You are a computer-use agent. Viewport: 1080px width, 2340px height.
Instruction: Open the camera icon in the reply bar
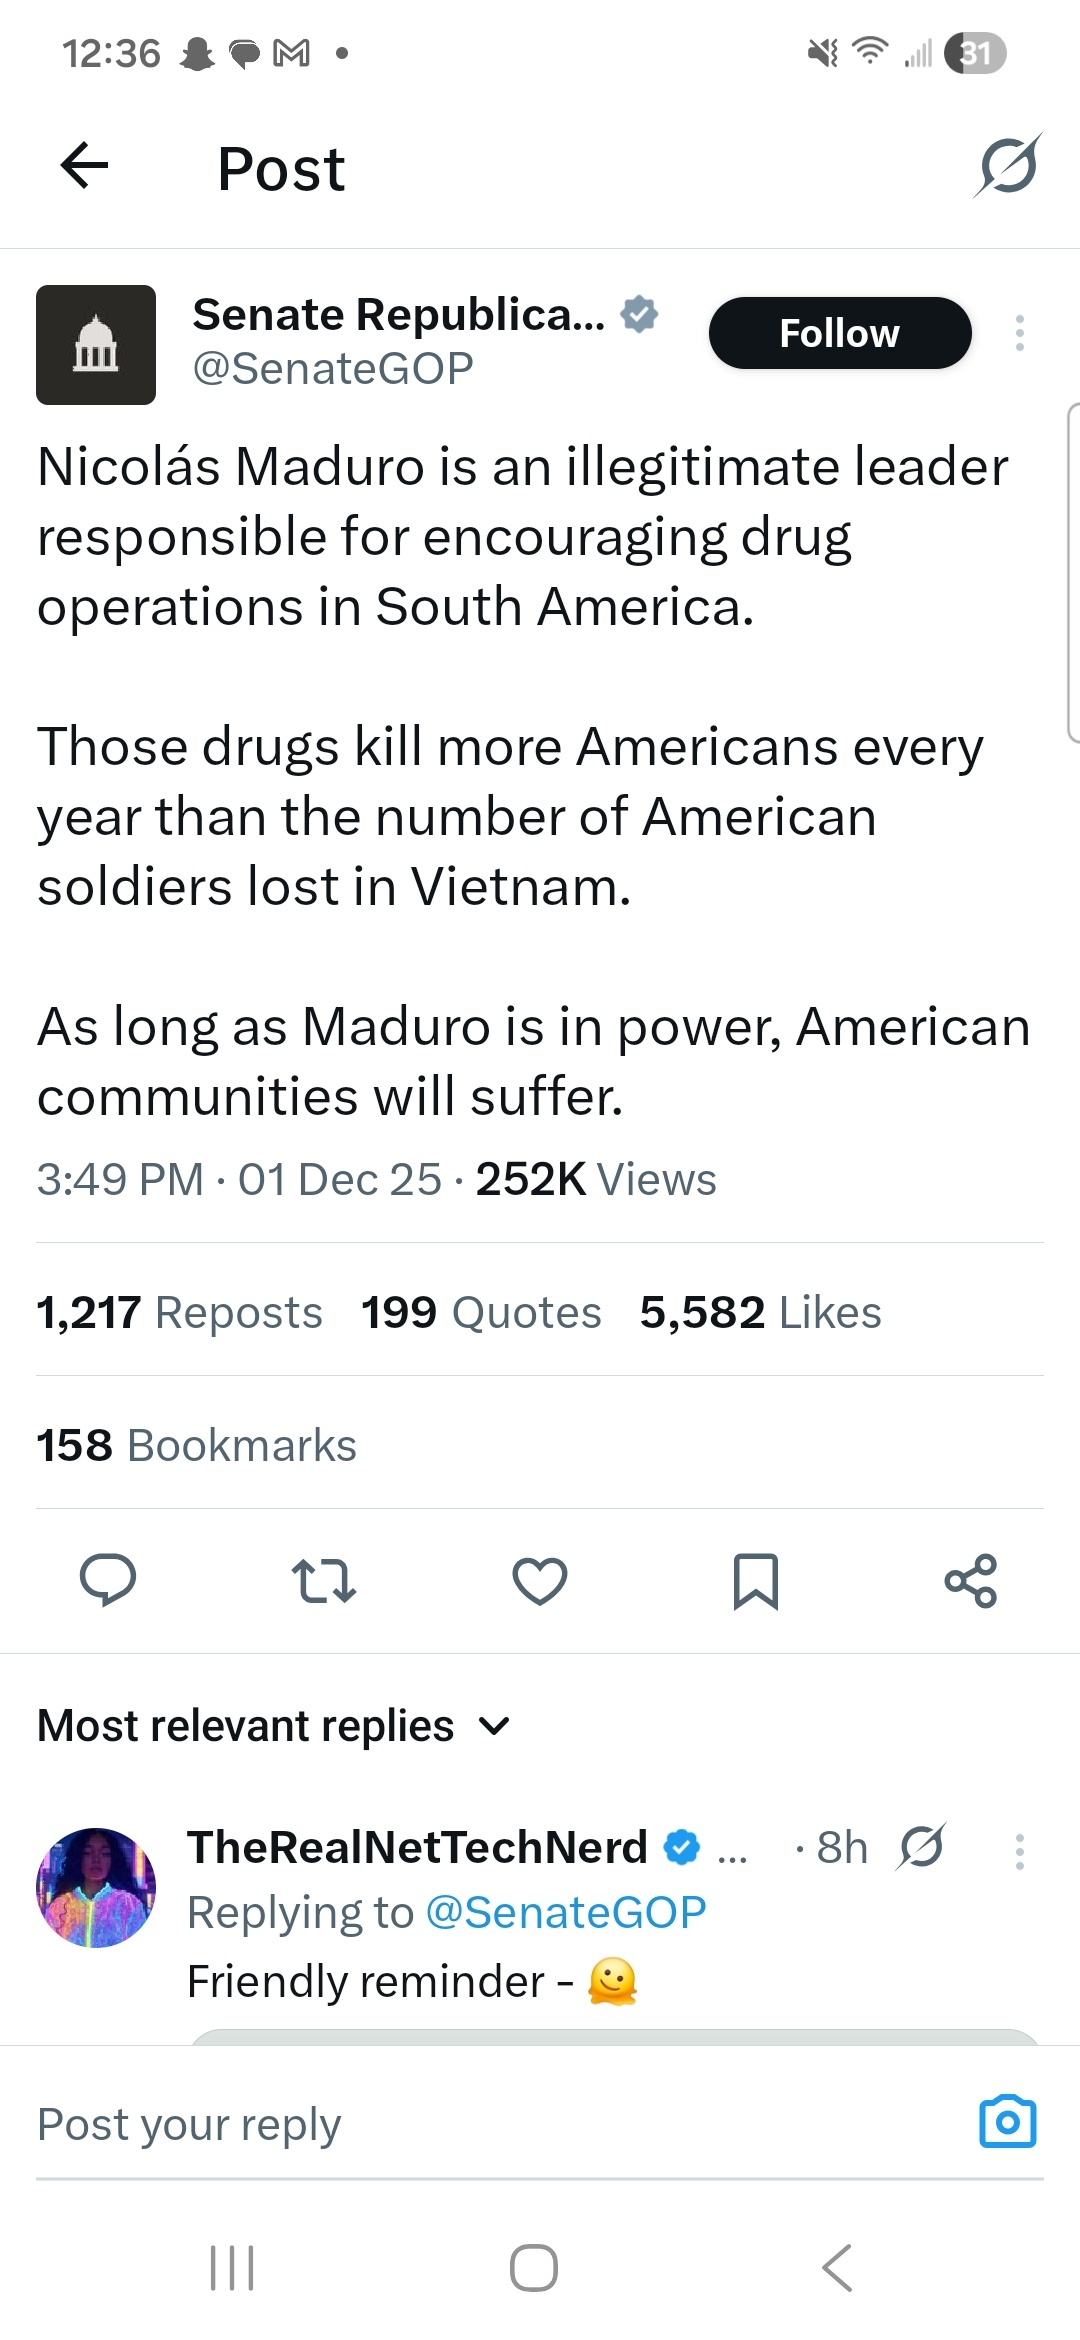(1008, 2121)
